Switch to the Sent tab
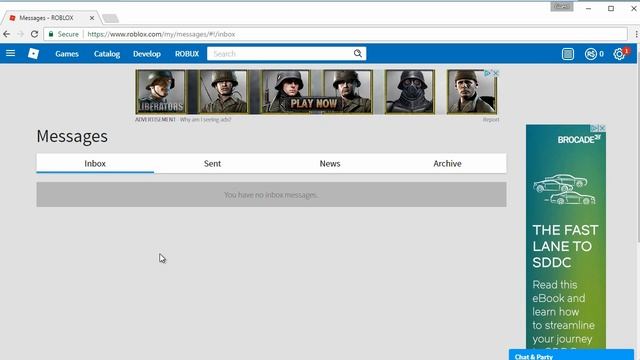Image resolution: width=640 pixels, height=360 pixels. click(212, 163)
